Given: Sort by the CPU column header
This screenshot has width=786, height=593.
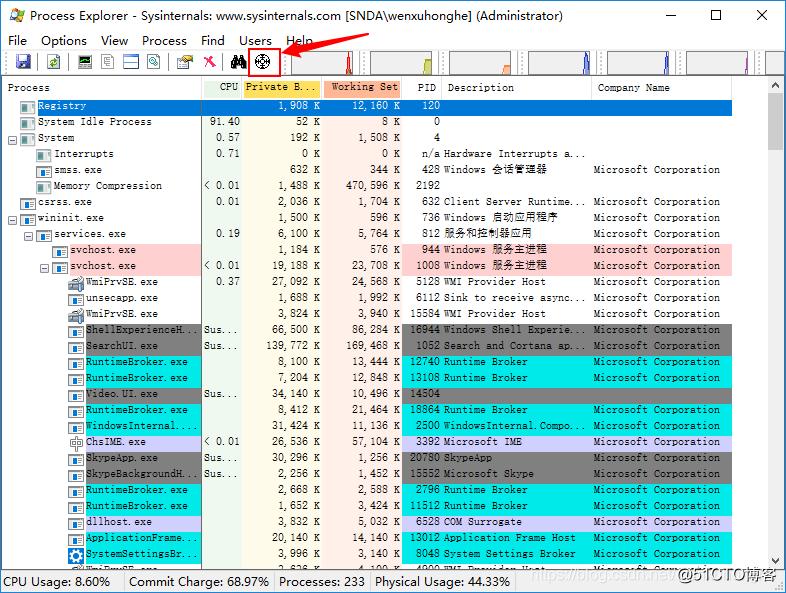Looking at the screenshot, I should pos(228,87).
